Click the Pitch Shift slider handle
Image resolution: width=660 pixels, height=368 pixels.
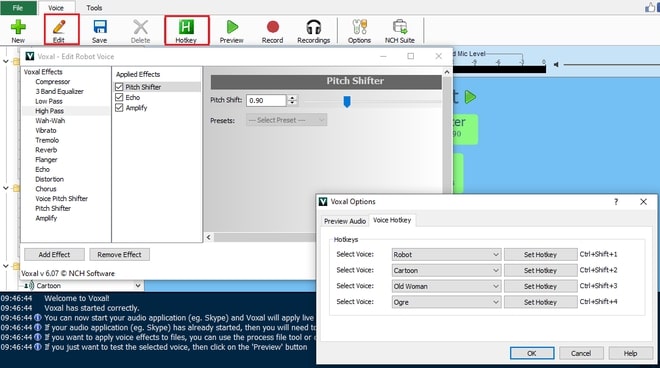click(x=347, y=101)
